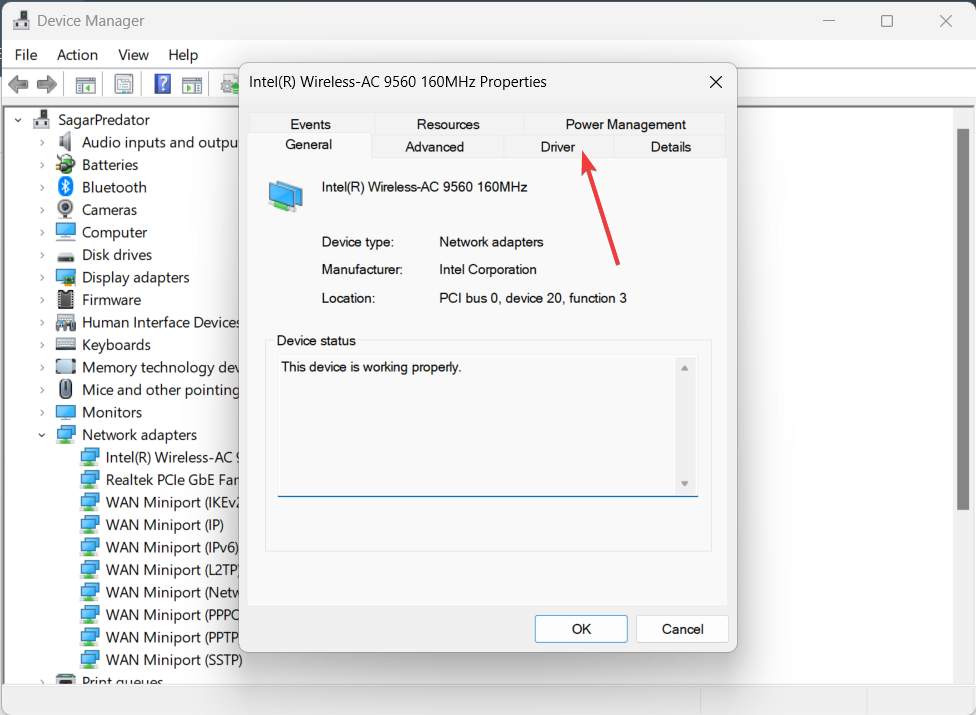Screen dimensions: 976x715
Task: Open the Help menu
Action: pos(183,55)
